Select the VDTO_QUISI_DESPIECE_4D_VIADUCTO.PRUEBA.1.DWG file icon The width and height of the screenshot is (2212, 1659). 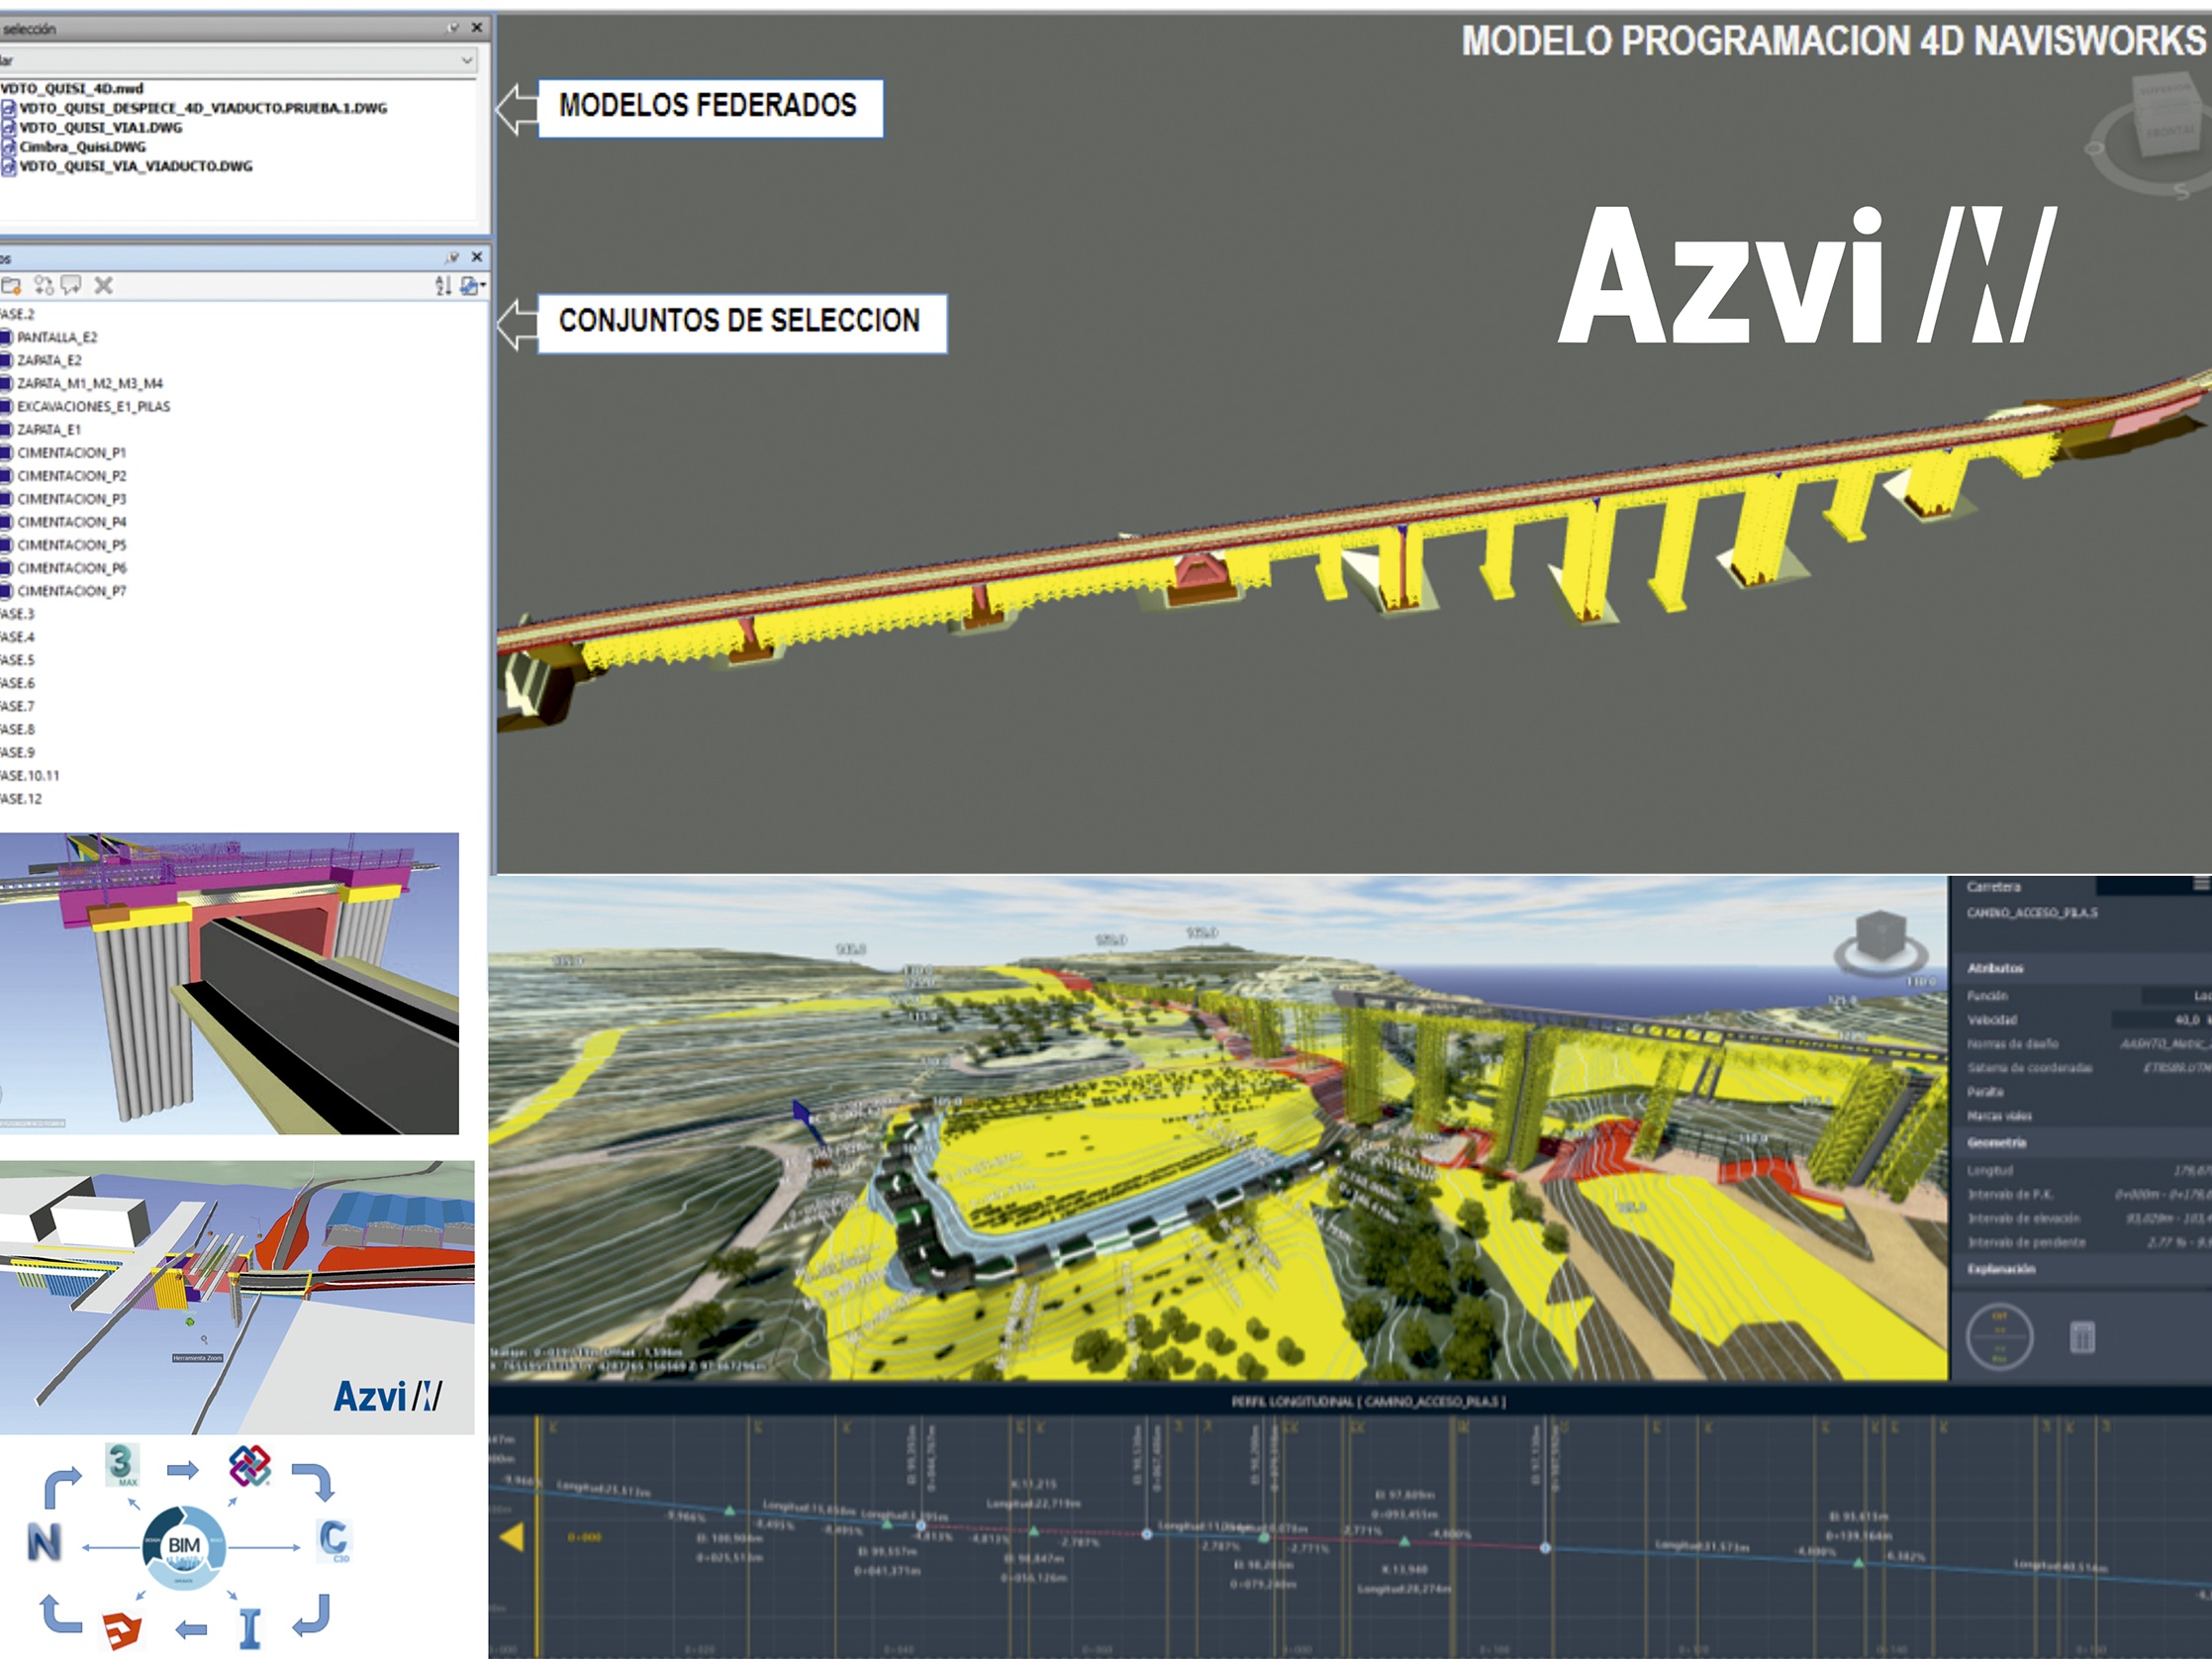(8, 108)
